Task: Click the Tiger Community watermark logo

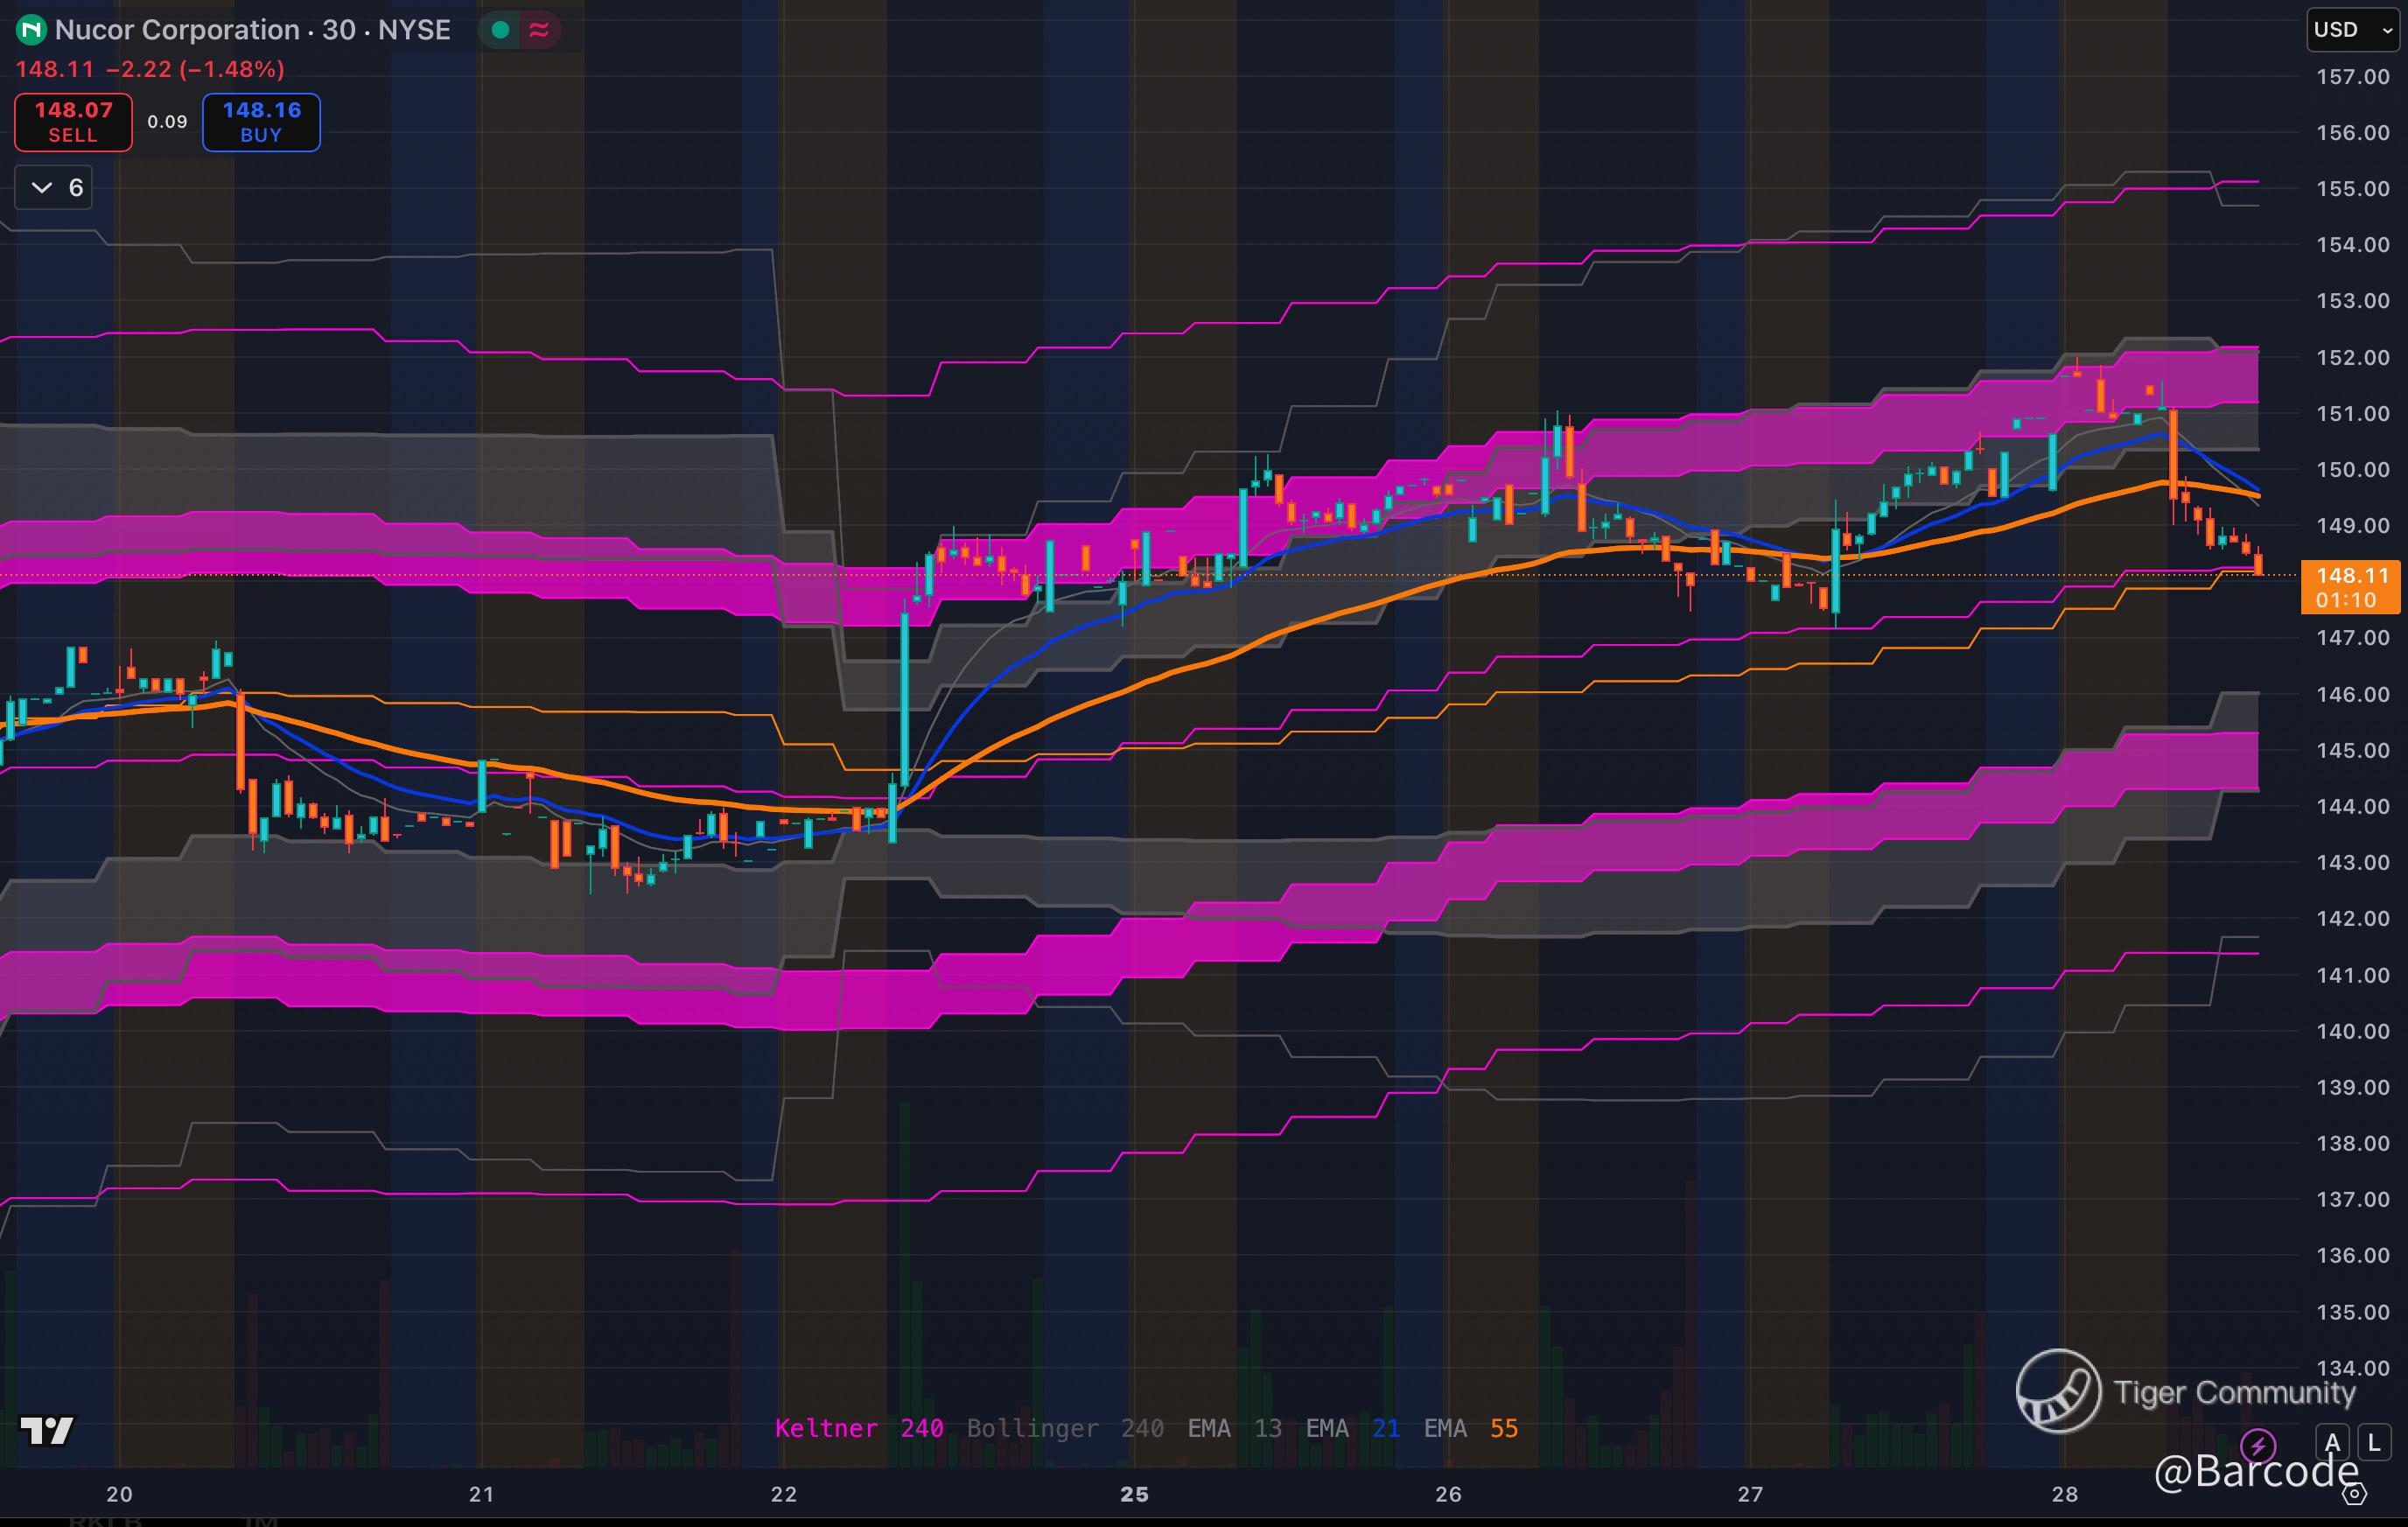Action: coord(2058,1391)
